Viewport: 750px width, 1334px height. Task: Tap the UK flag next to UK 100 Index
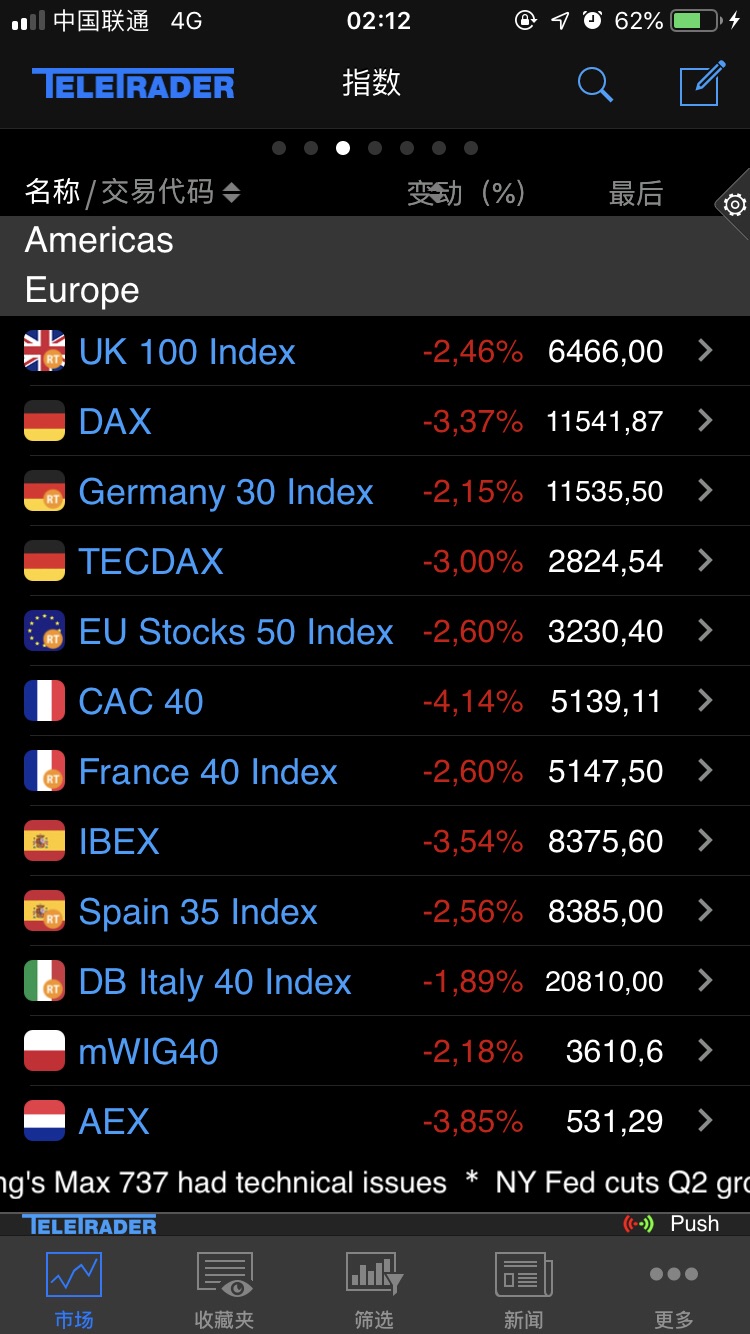pyautogui.click(x=44, y=351)
